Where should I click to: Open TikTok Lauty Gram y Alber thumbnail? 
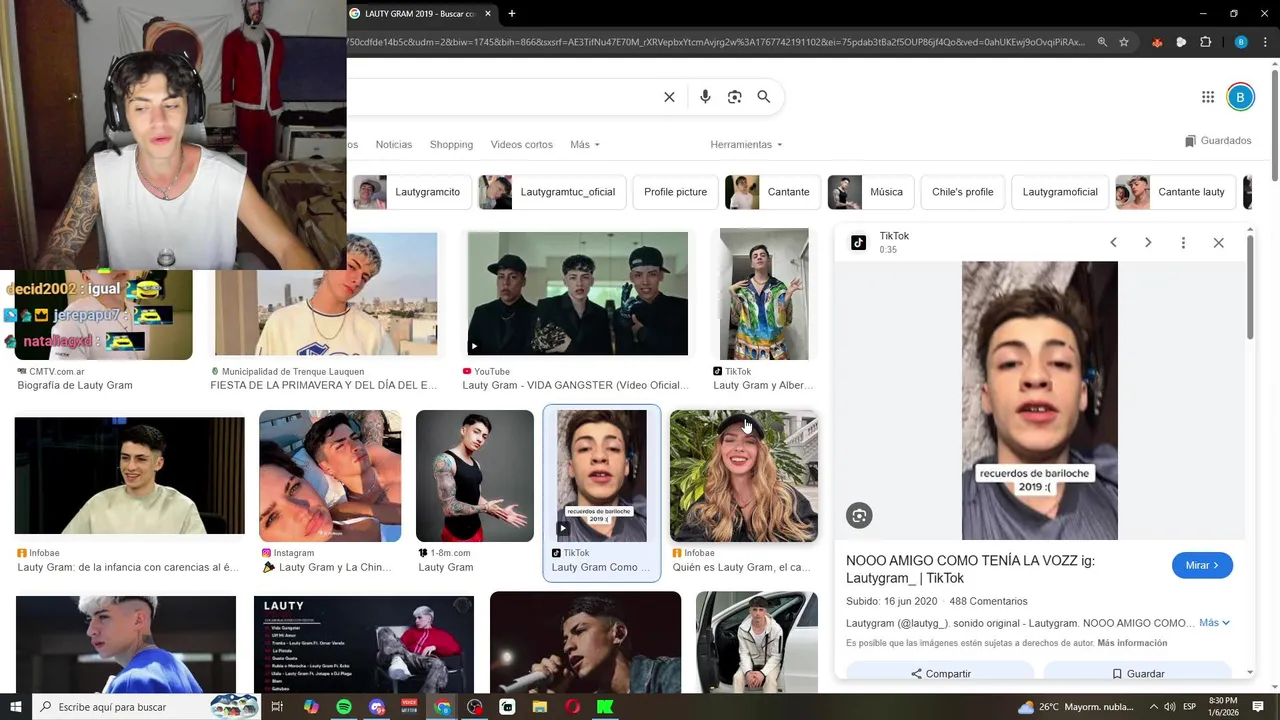764,294
